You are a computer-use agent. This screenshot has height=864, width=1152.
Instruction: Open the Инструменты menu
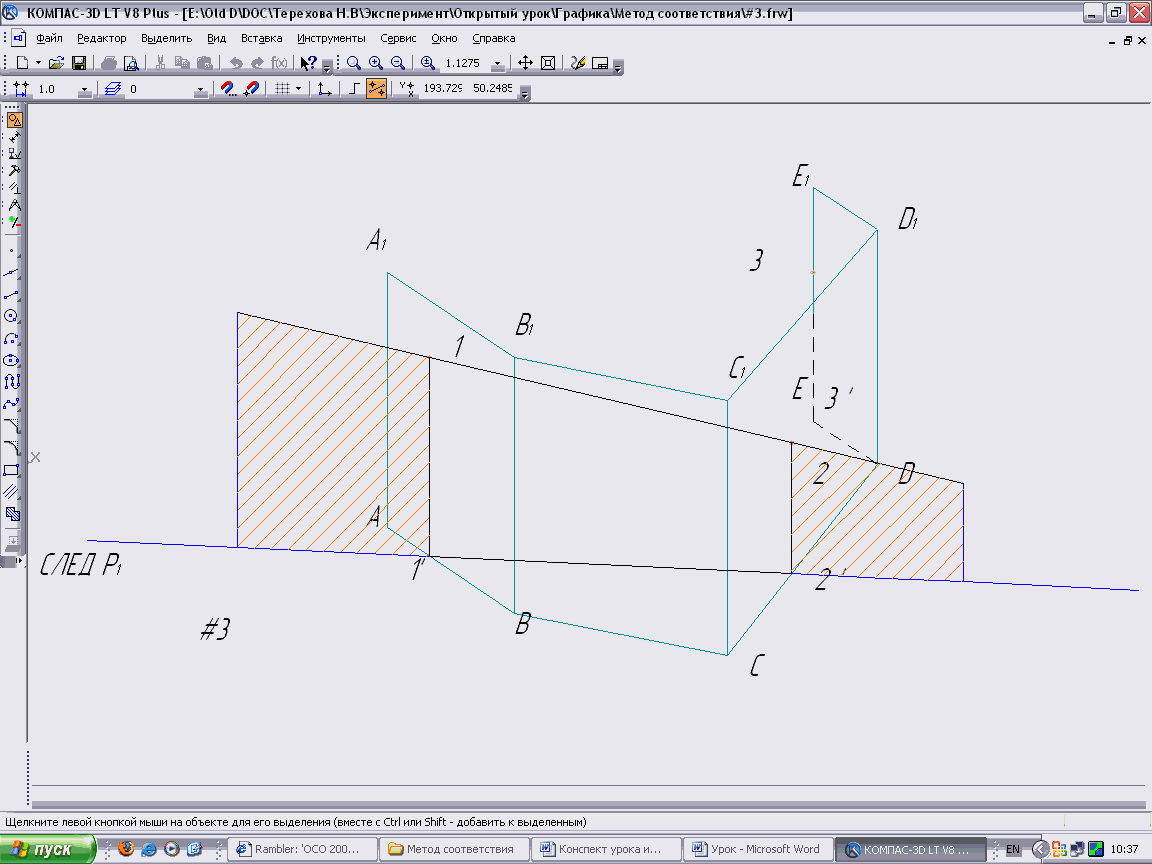pyautogui.click(x=331, y=38)
